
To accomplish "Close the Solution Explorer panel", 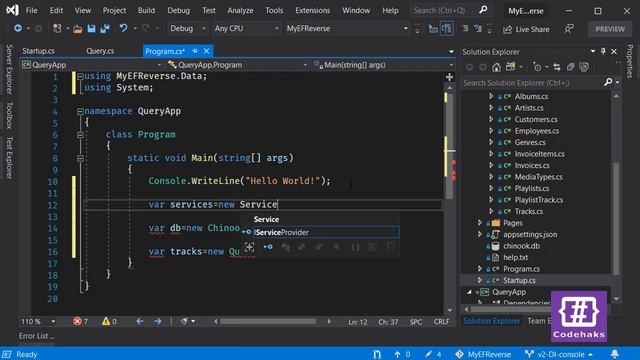I will pyautogui.click(x=614, y=51).
